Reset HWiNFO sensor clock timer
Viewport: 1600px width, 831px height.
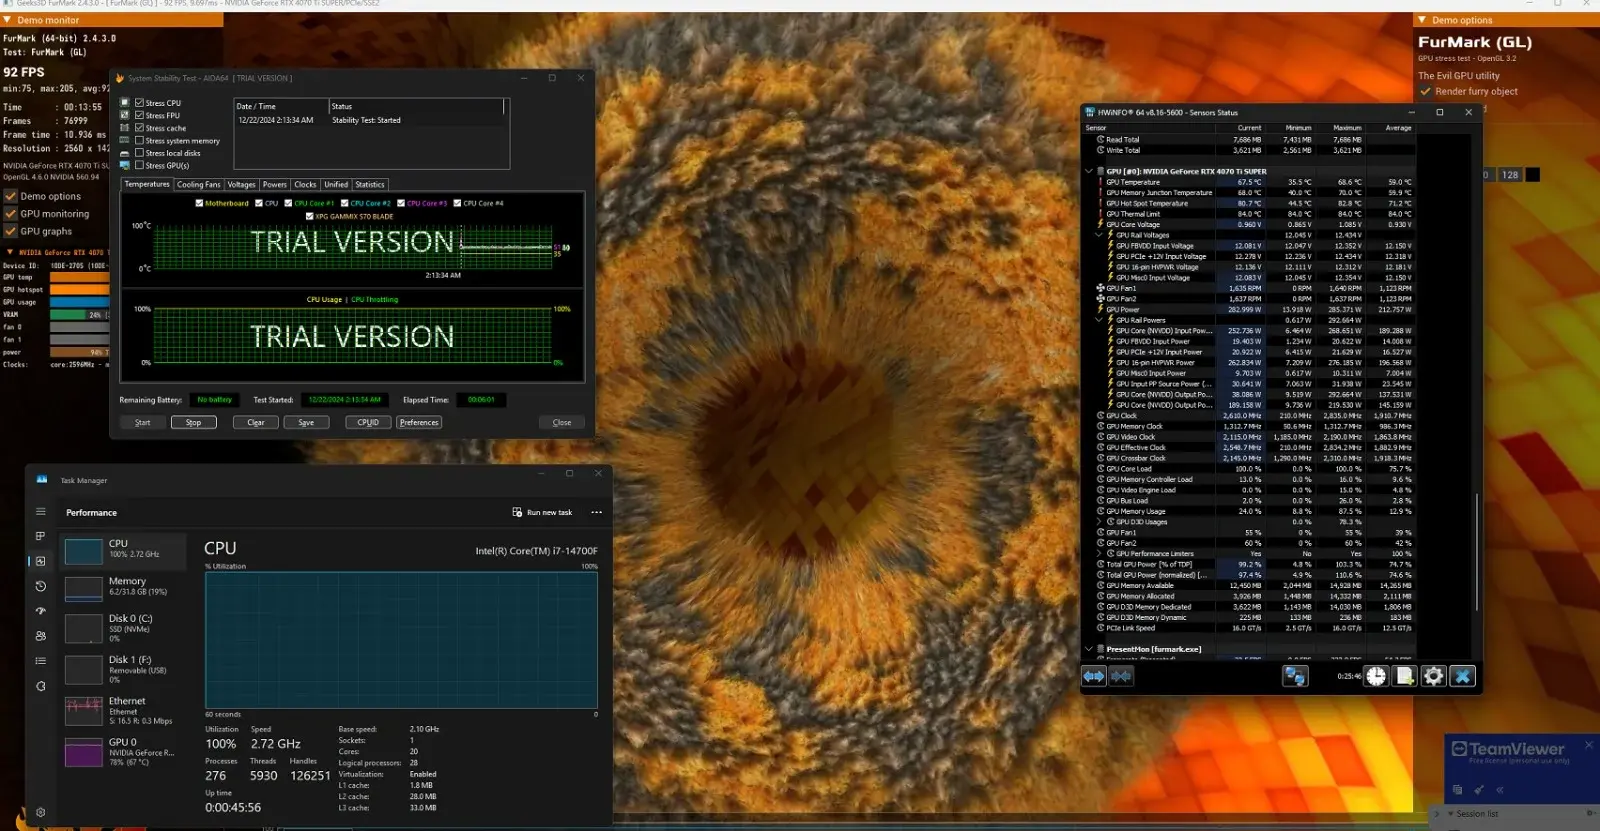point(1377,677)
